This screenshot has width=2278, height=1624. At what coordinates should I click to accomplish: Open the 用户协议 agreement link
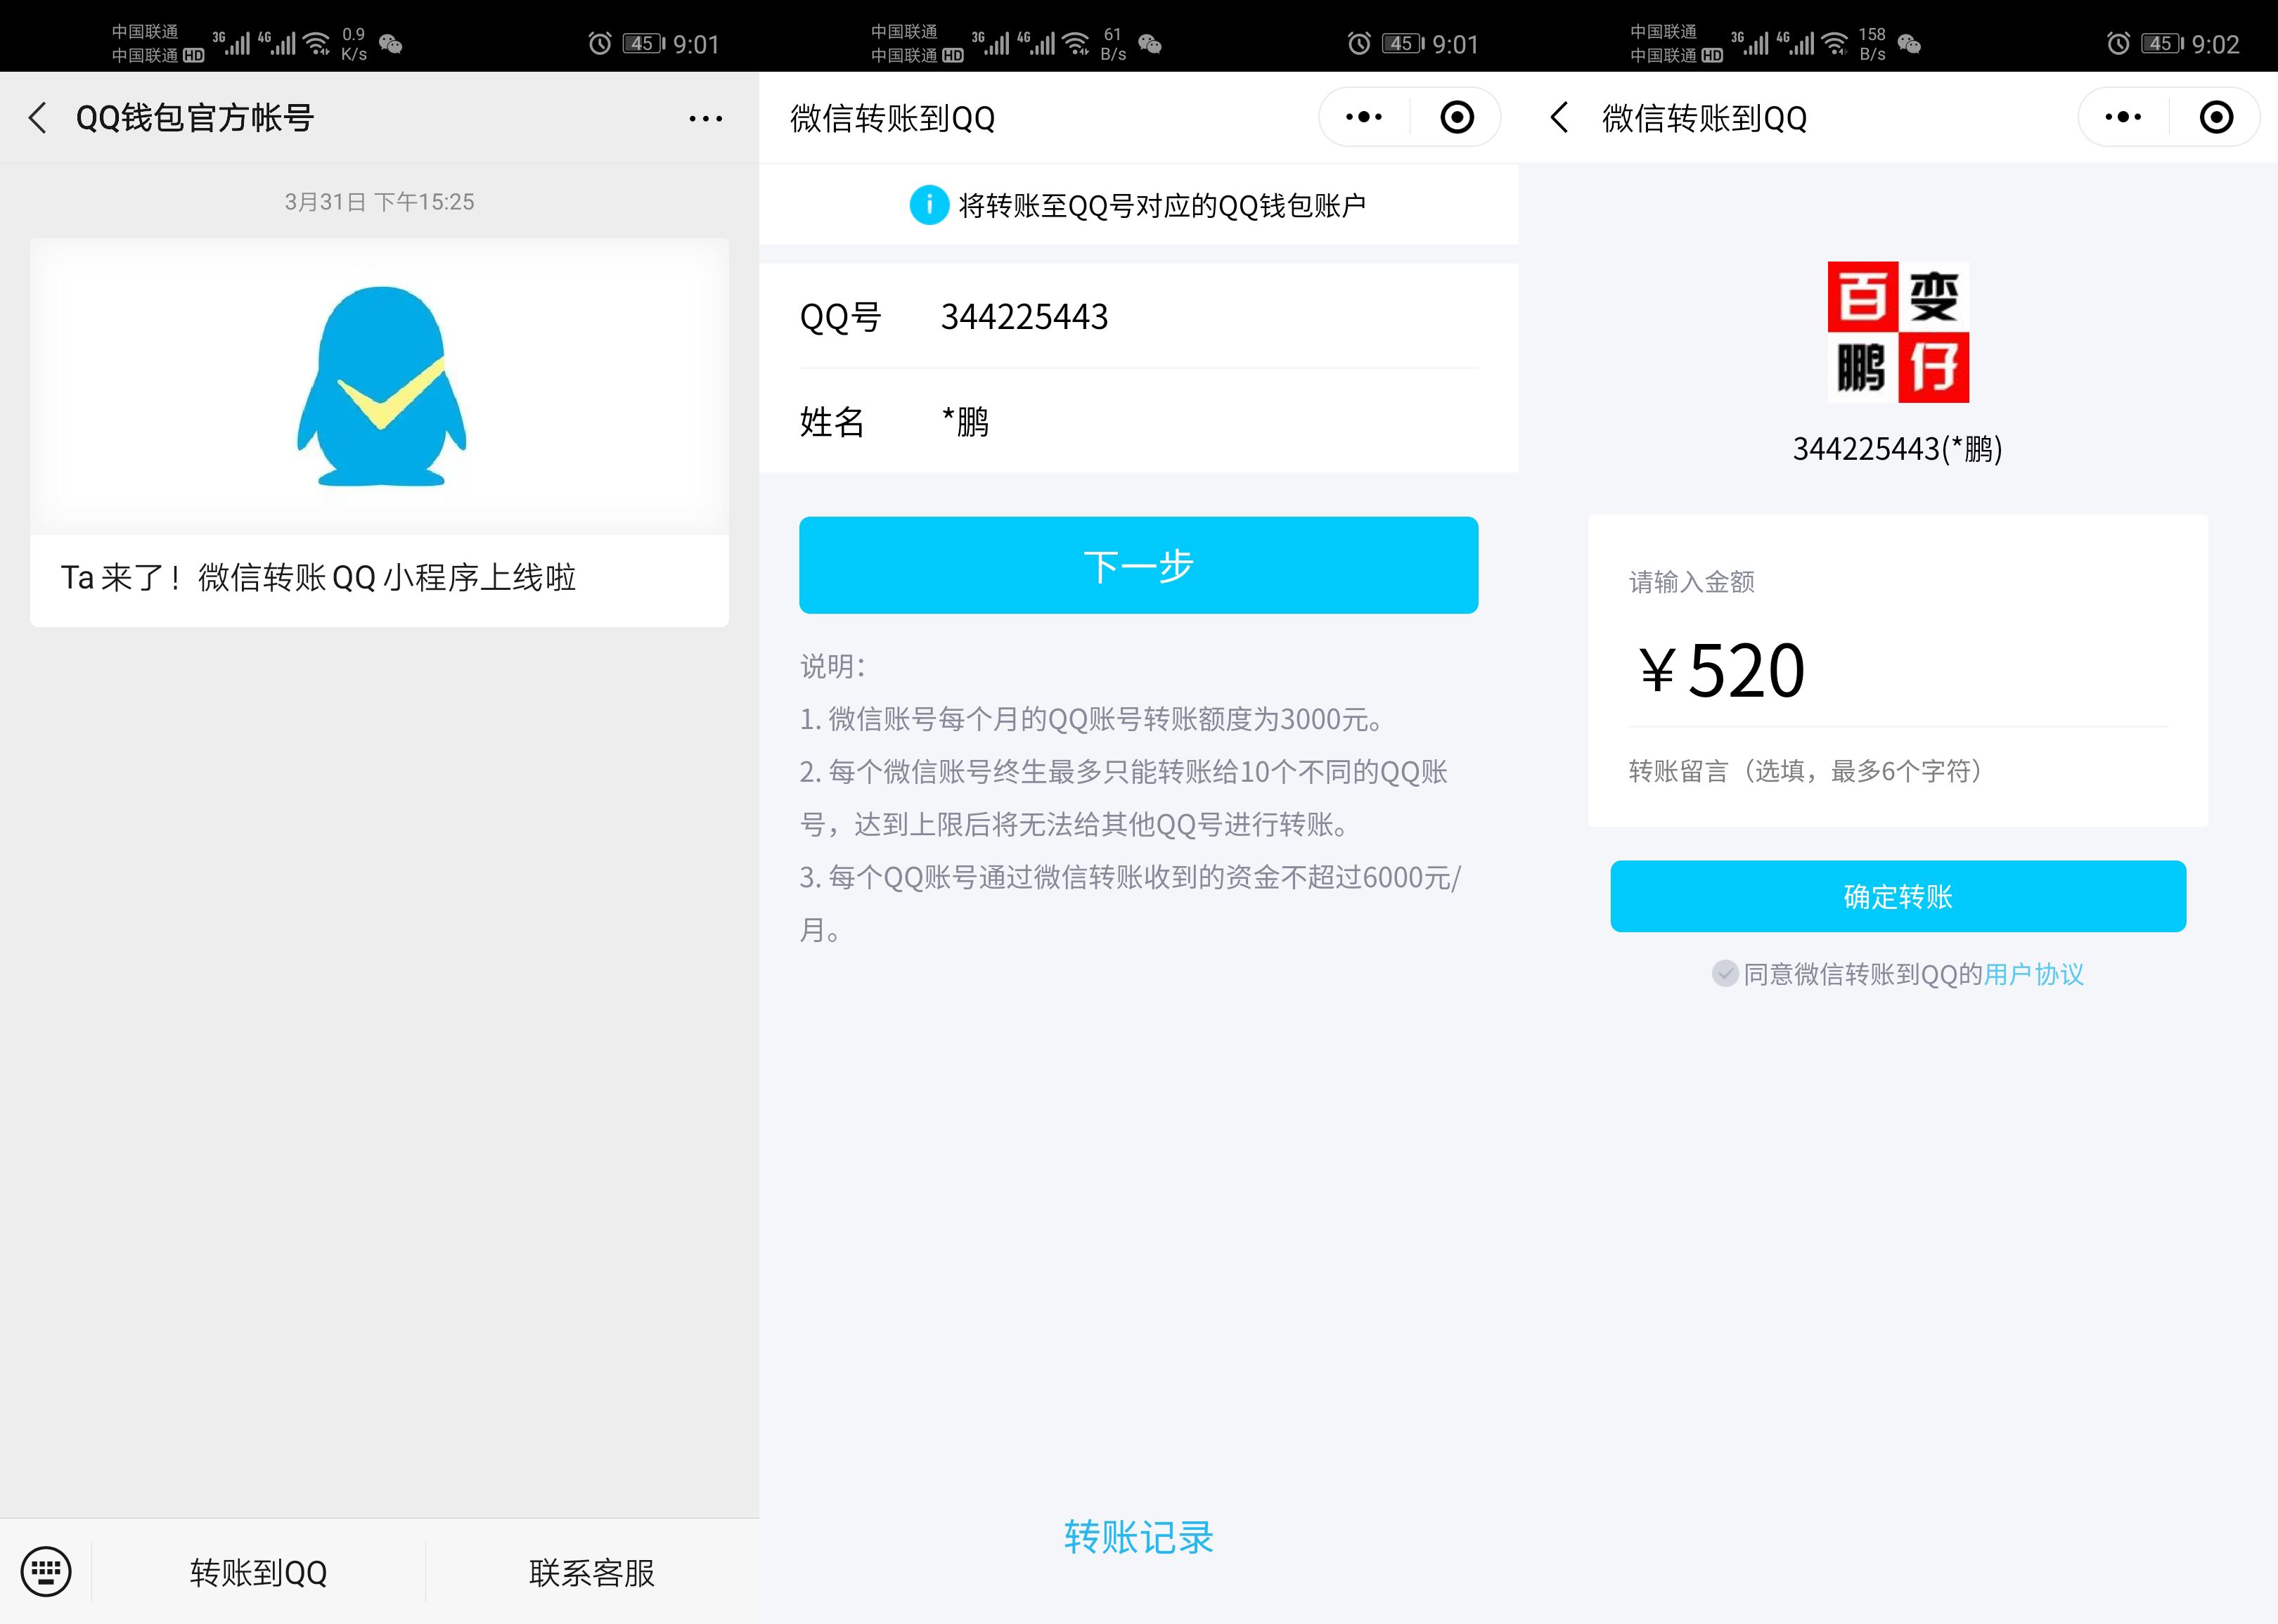[x=2034, y=973]
